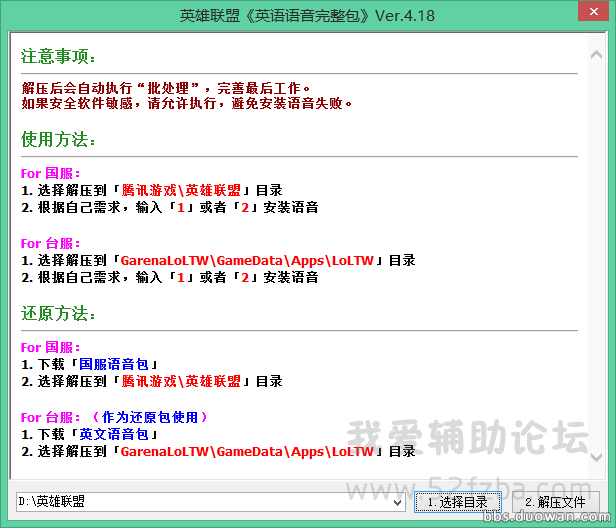Click 'For 台服:' under 使用方法
616x528 pixels.
(51, 243)
